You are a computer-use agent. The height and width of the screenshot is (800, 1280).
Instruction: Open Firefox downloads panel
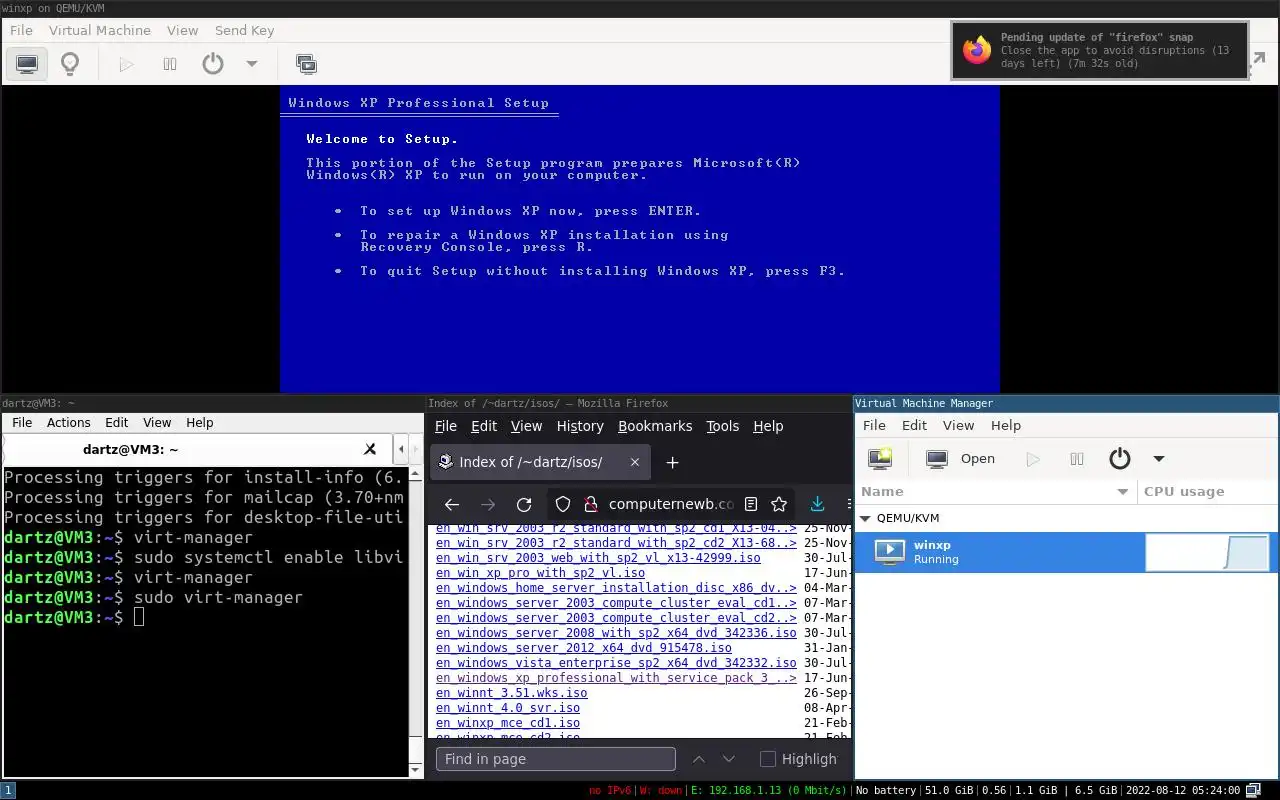[817, 505]
